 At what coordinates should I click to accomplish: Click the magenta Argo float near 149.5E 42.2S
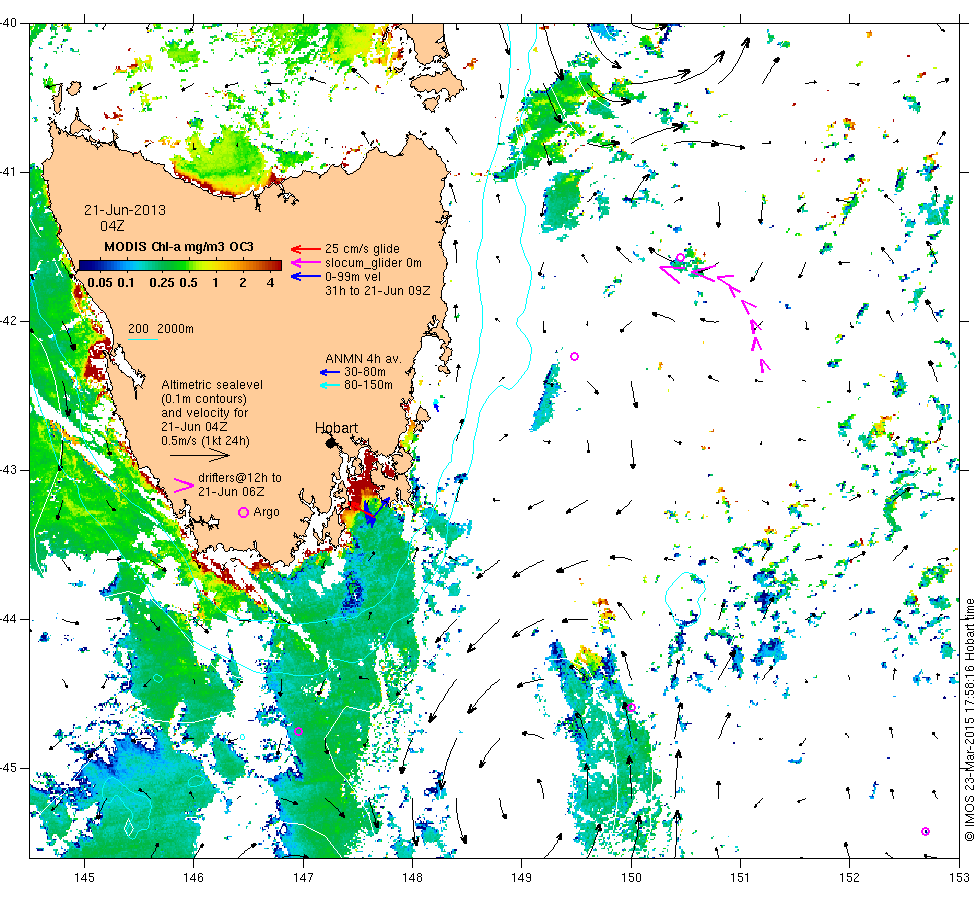[x=574, y=356]
